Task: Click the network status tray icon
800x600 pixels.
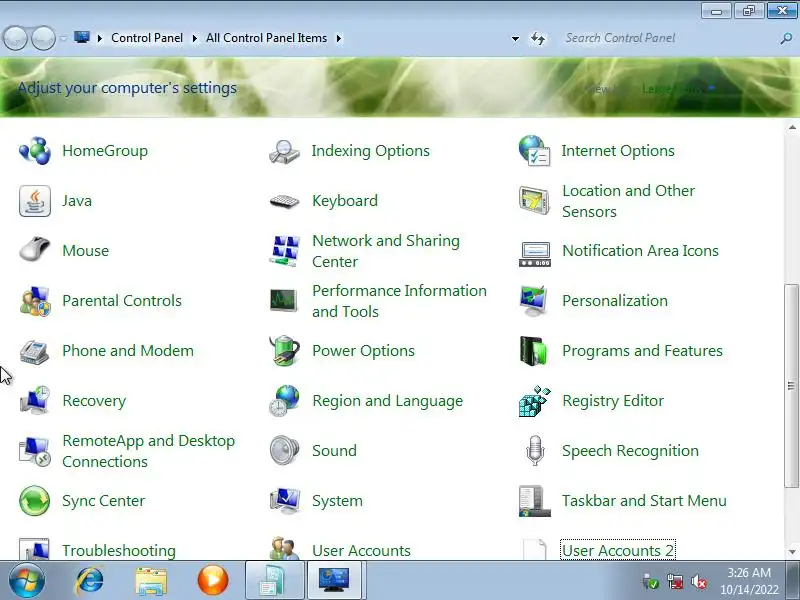Action: (x=674, y=581)
